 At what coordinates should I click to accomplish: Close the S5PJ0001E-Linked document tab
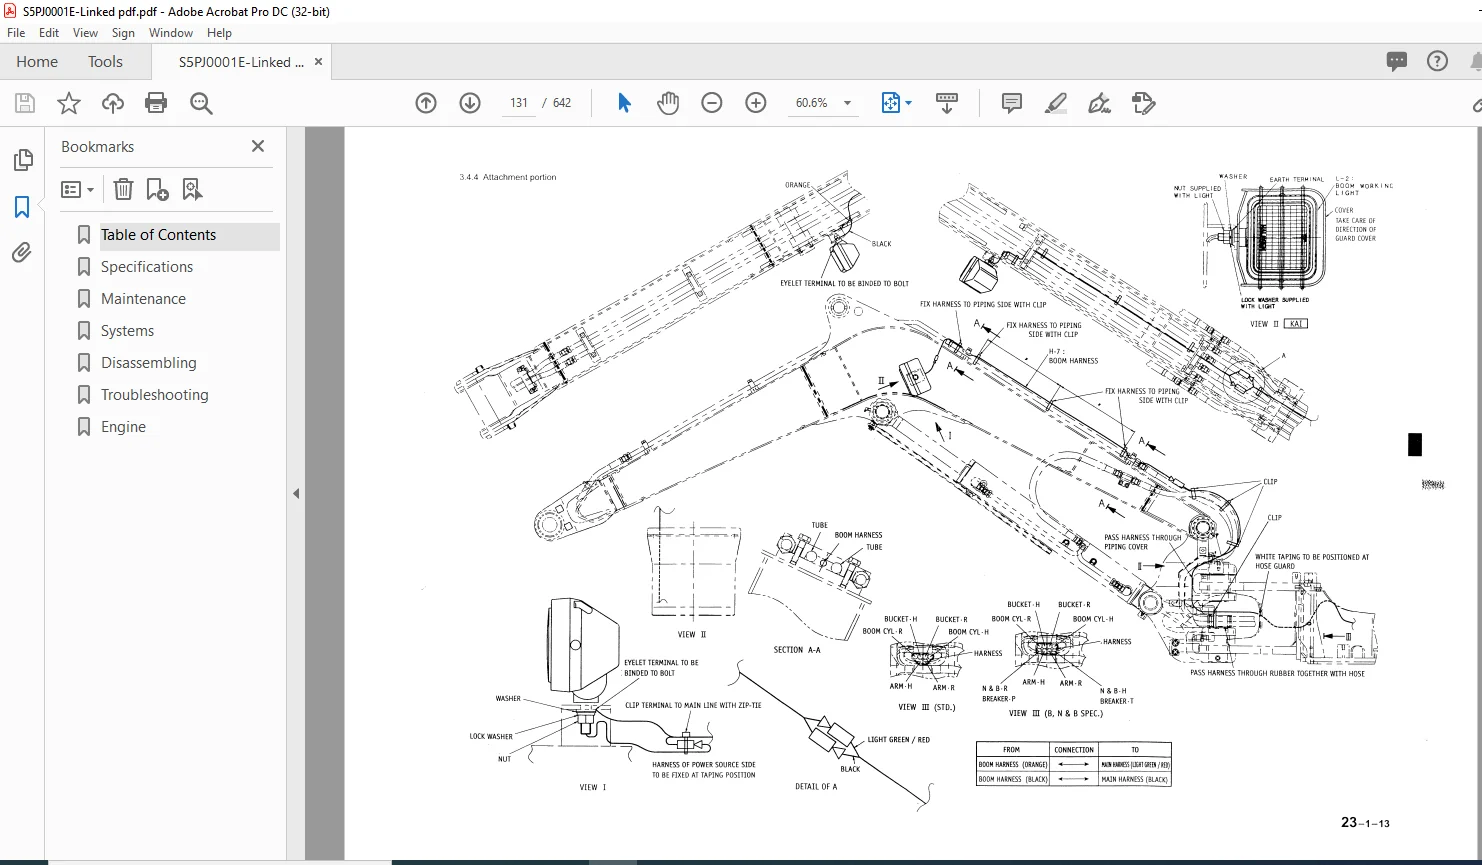[319, 62]
